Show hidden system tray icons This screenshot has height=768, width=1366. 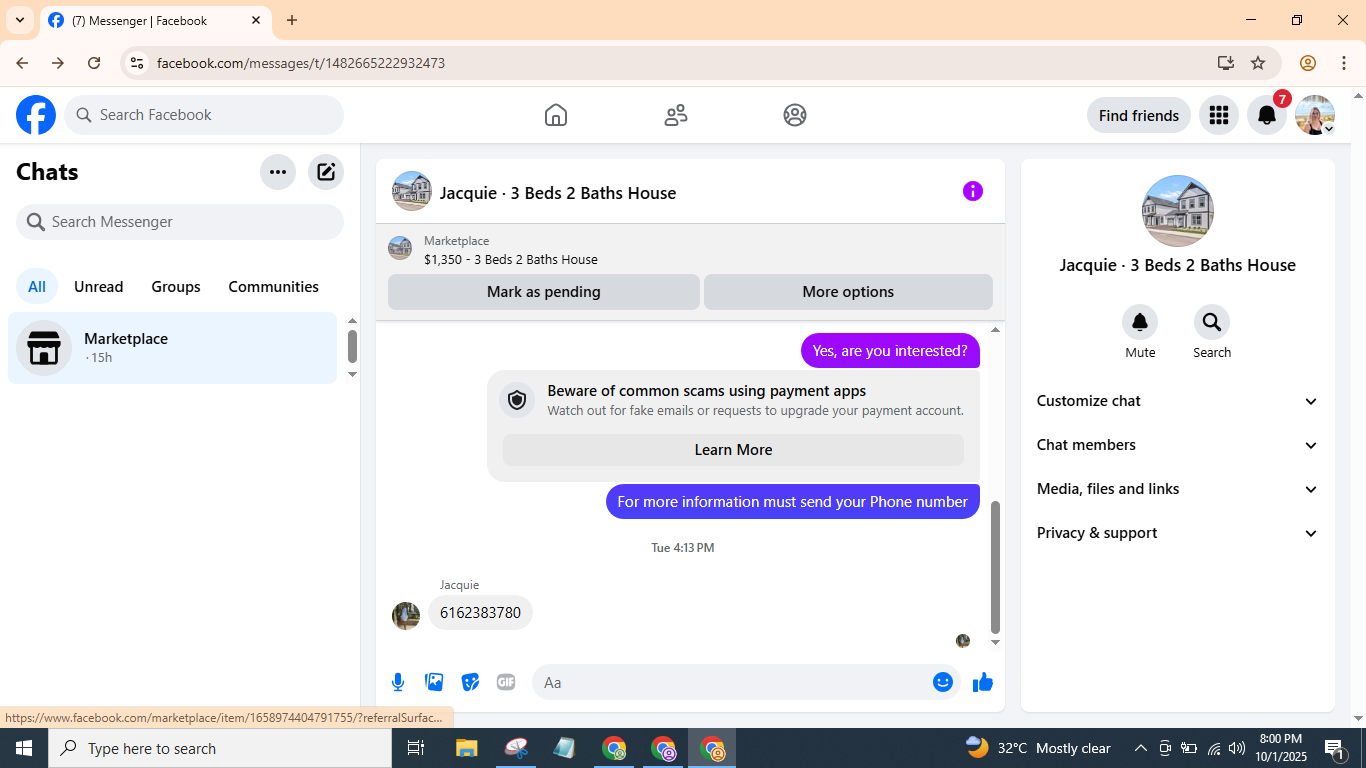coord(1140,748)
